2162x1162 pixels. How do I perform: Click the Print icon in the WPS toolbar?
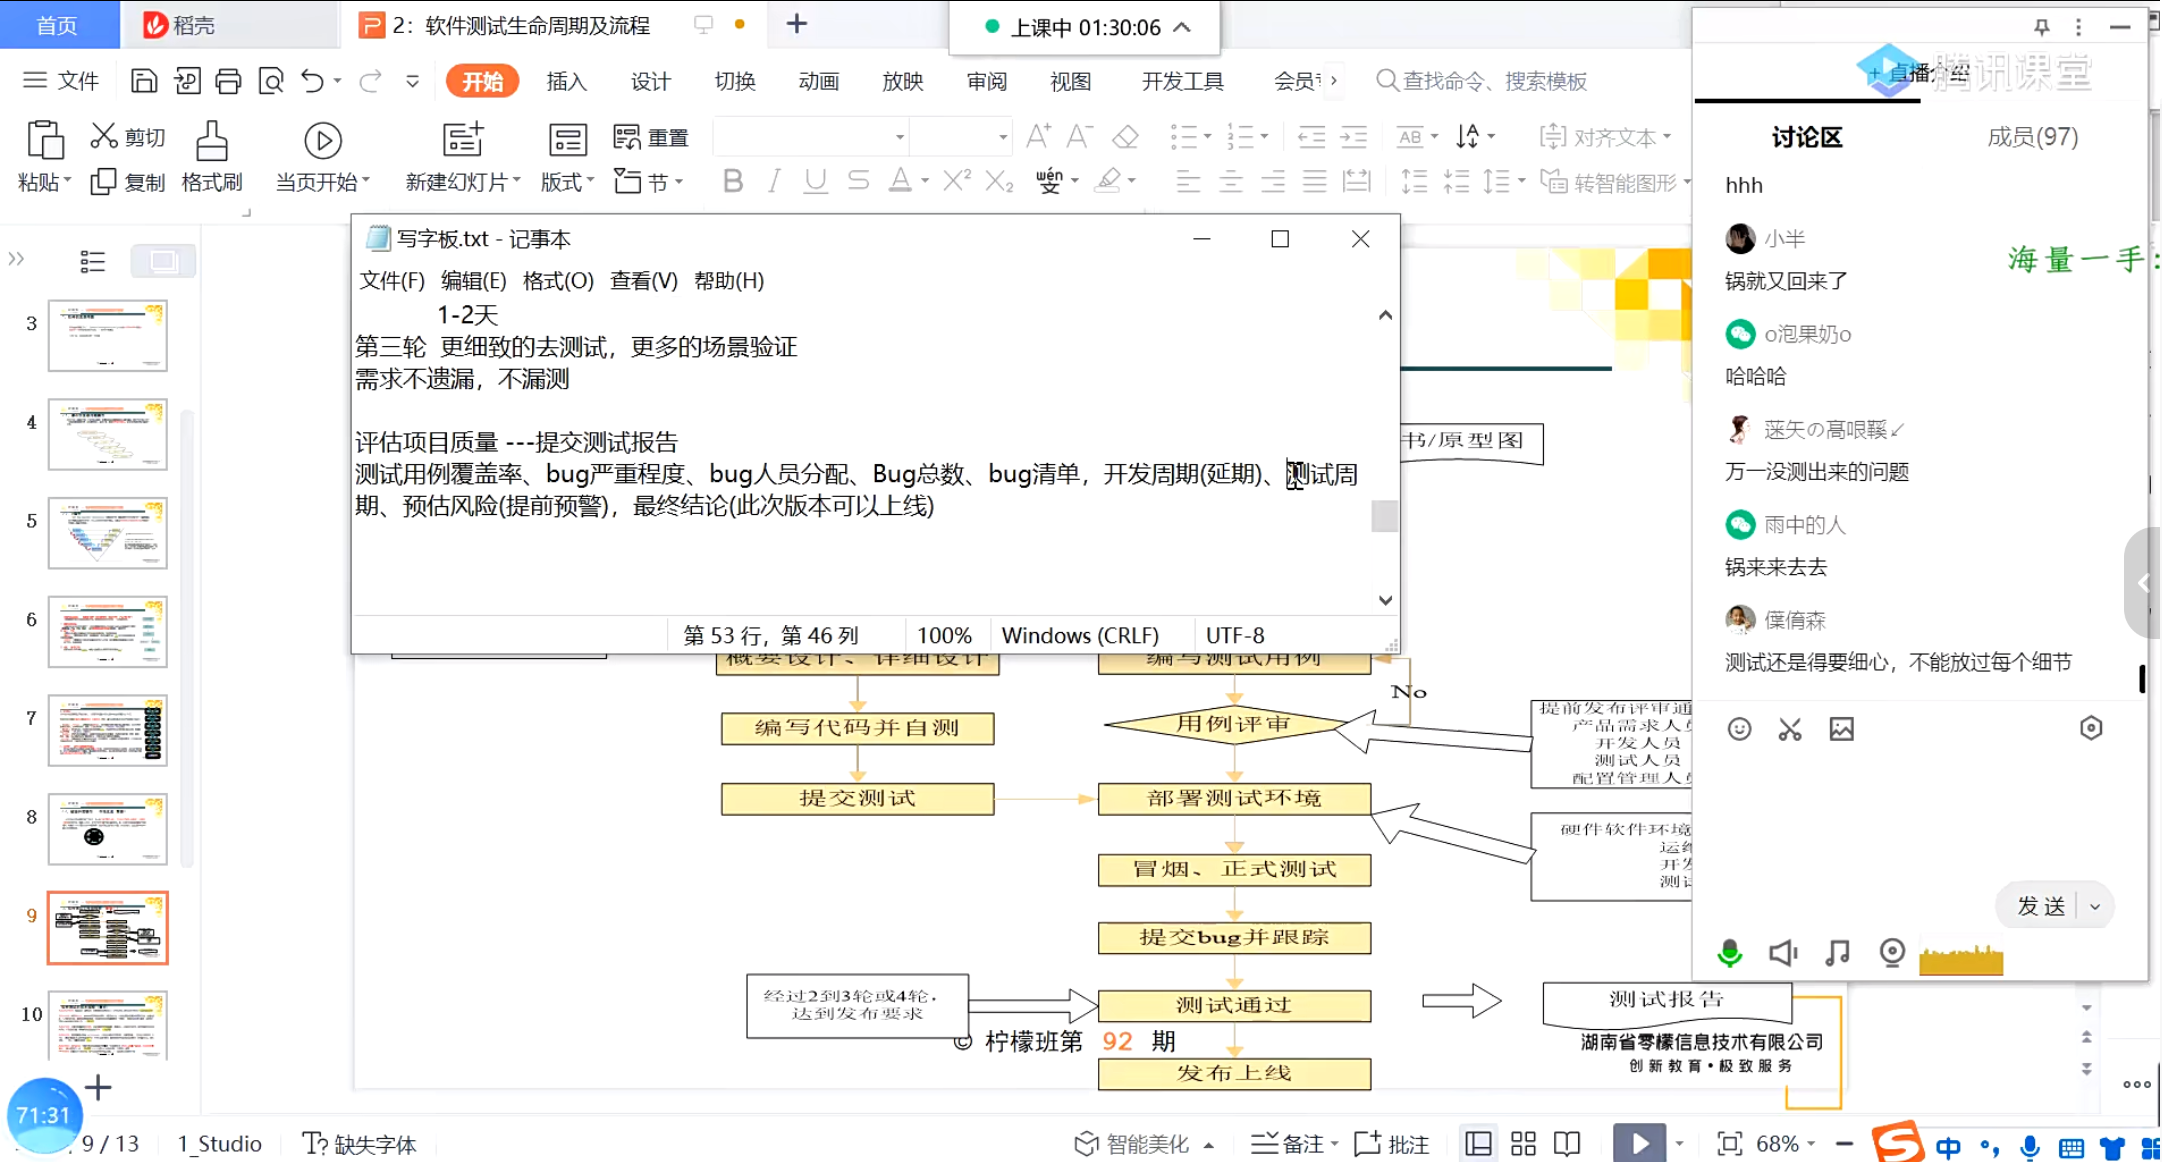228,81
